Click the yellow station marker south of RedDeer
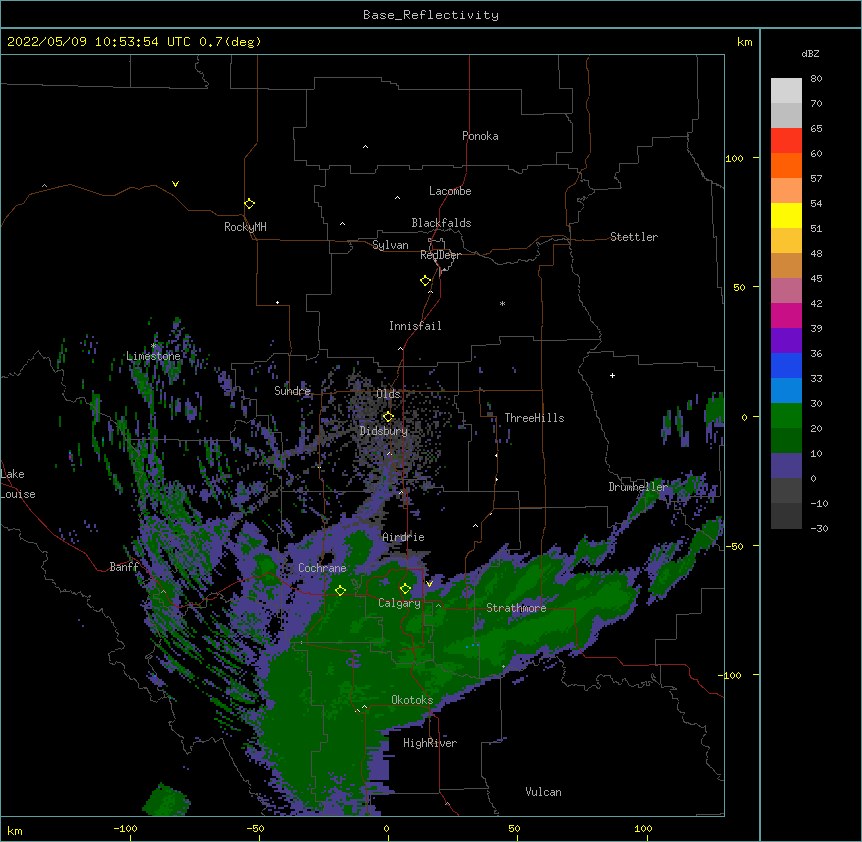 425,280
